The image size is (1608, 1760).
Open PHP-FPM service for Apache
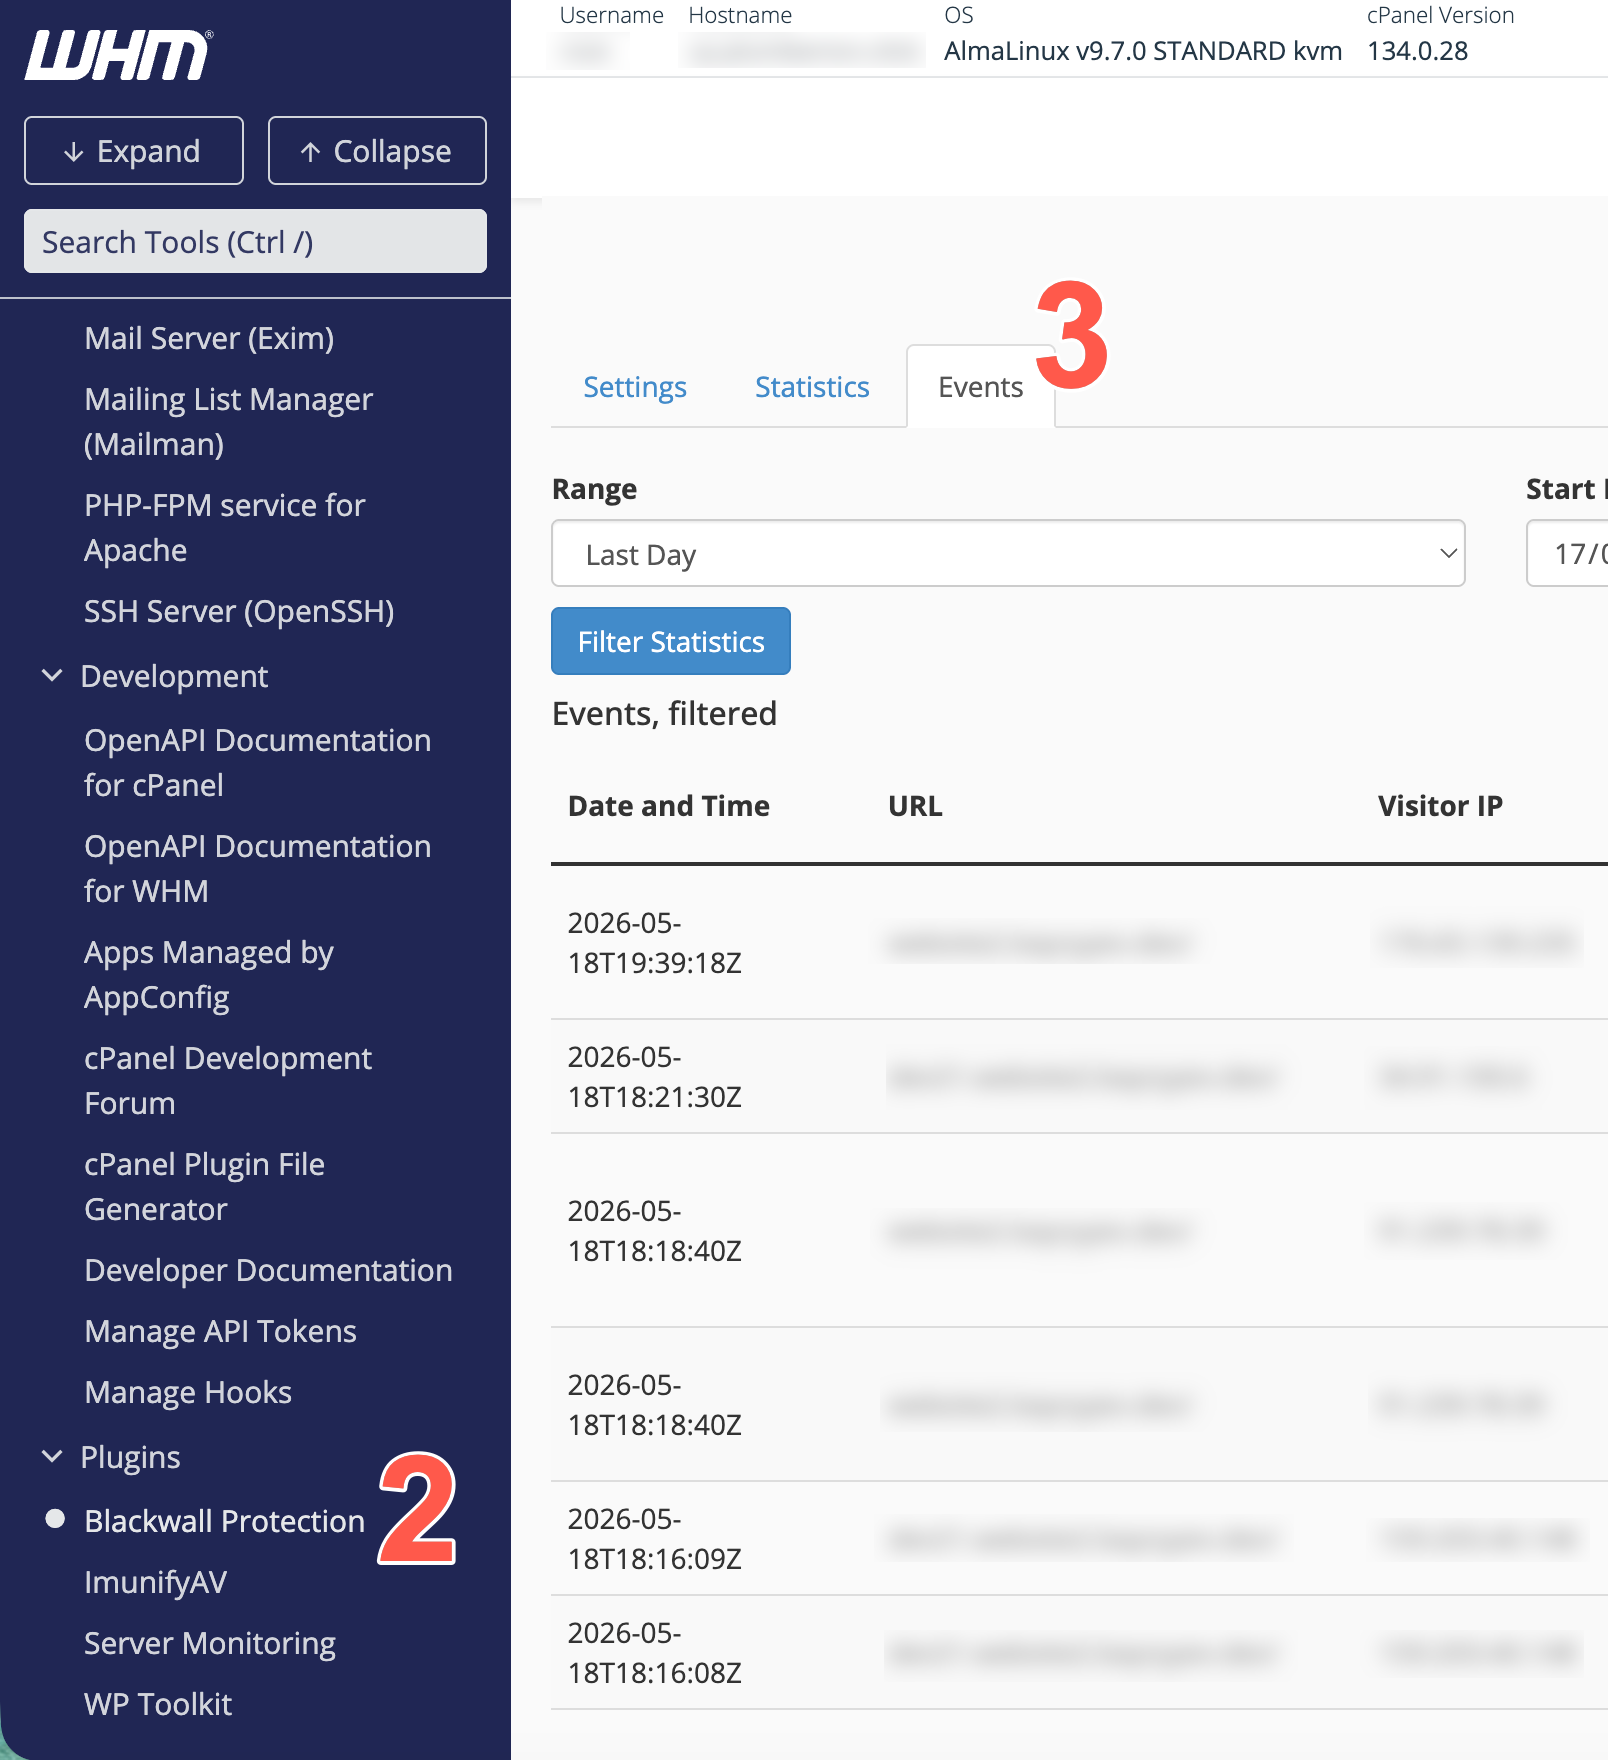(225, 527)
